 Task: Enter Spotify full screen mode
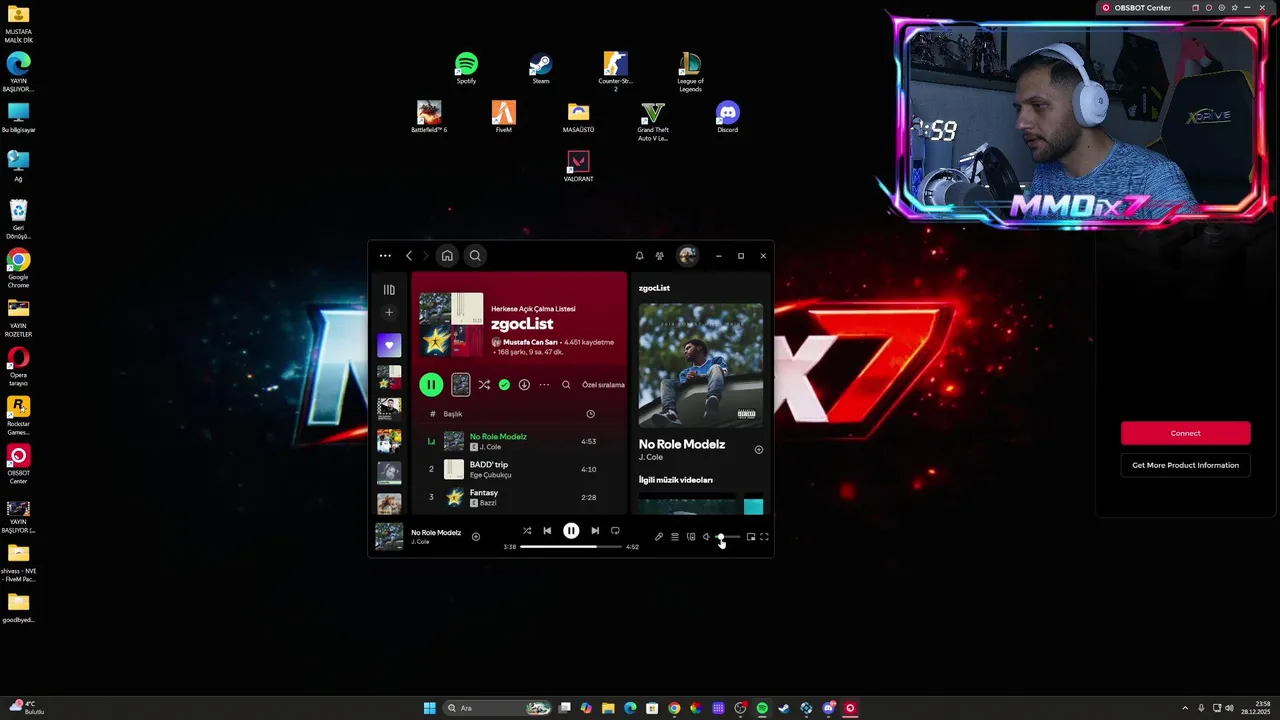pyautogui.click(x=764, y=537)
